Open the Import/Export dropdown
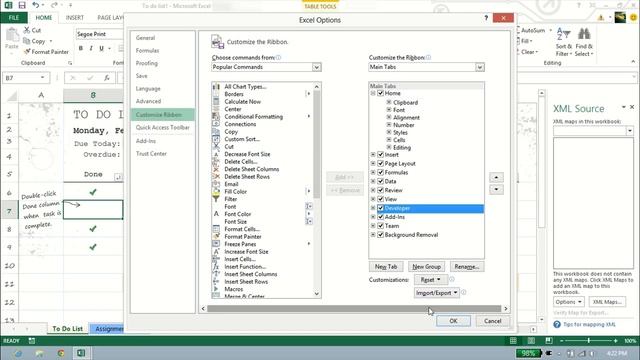 [x=436, y=293]
